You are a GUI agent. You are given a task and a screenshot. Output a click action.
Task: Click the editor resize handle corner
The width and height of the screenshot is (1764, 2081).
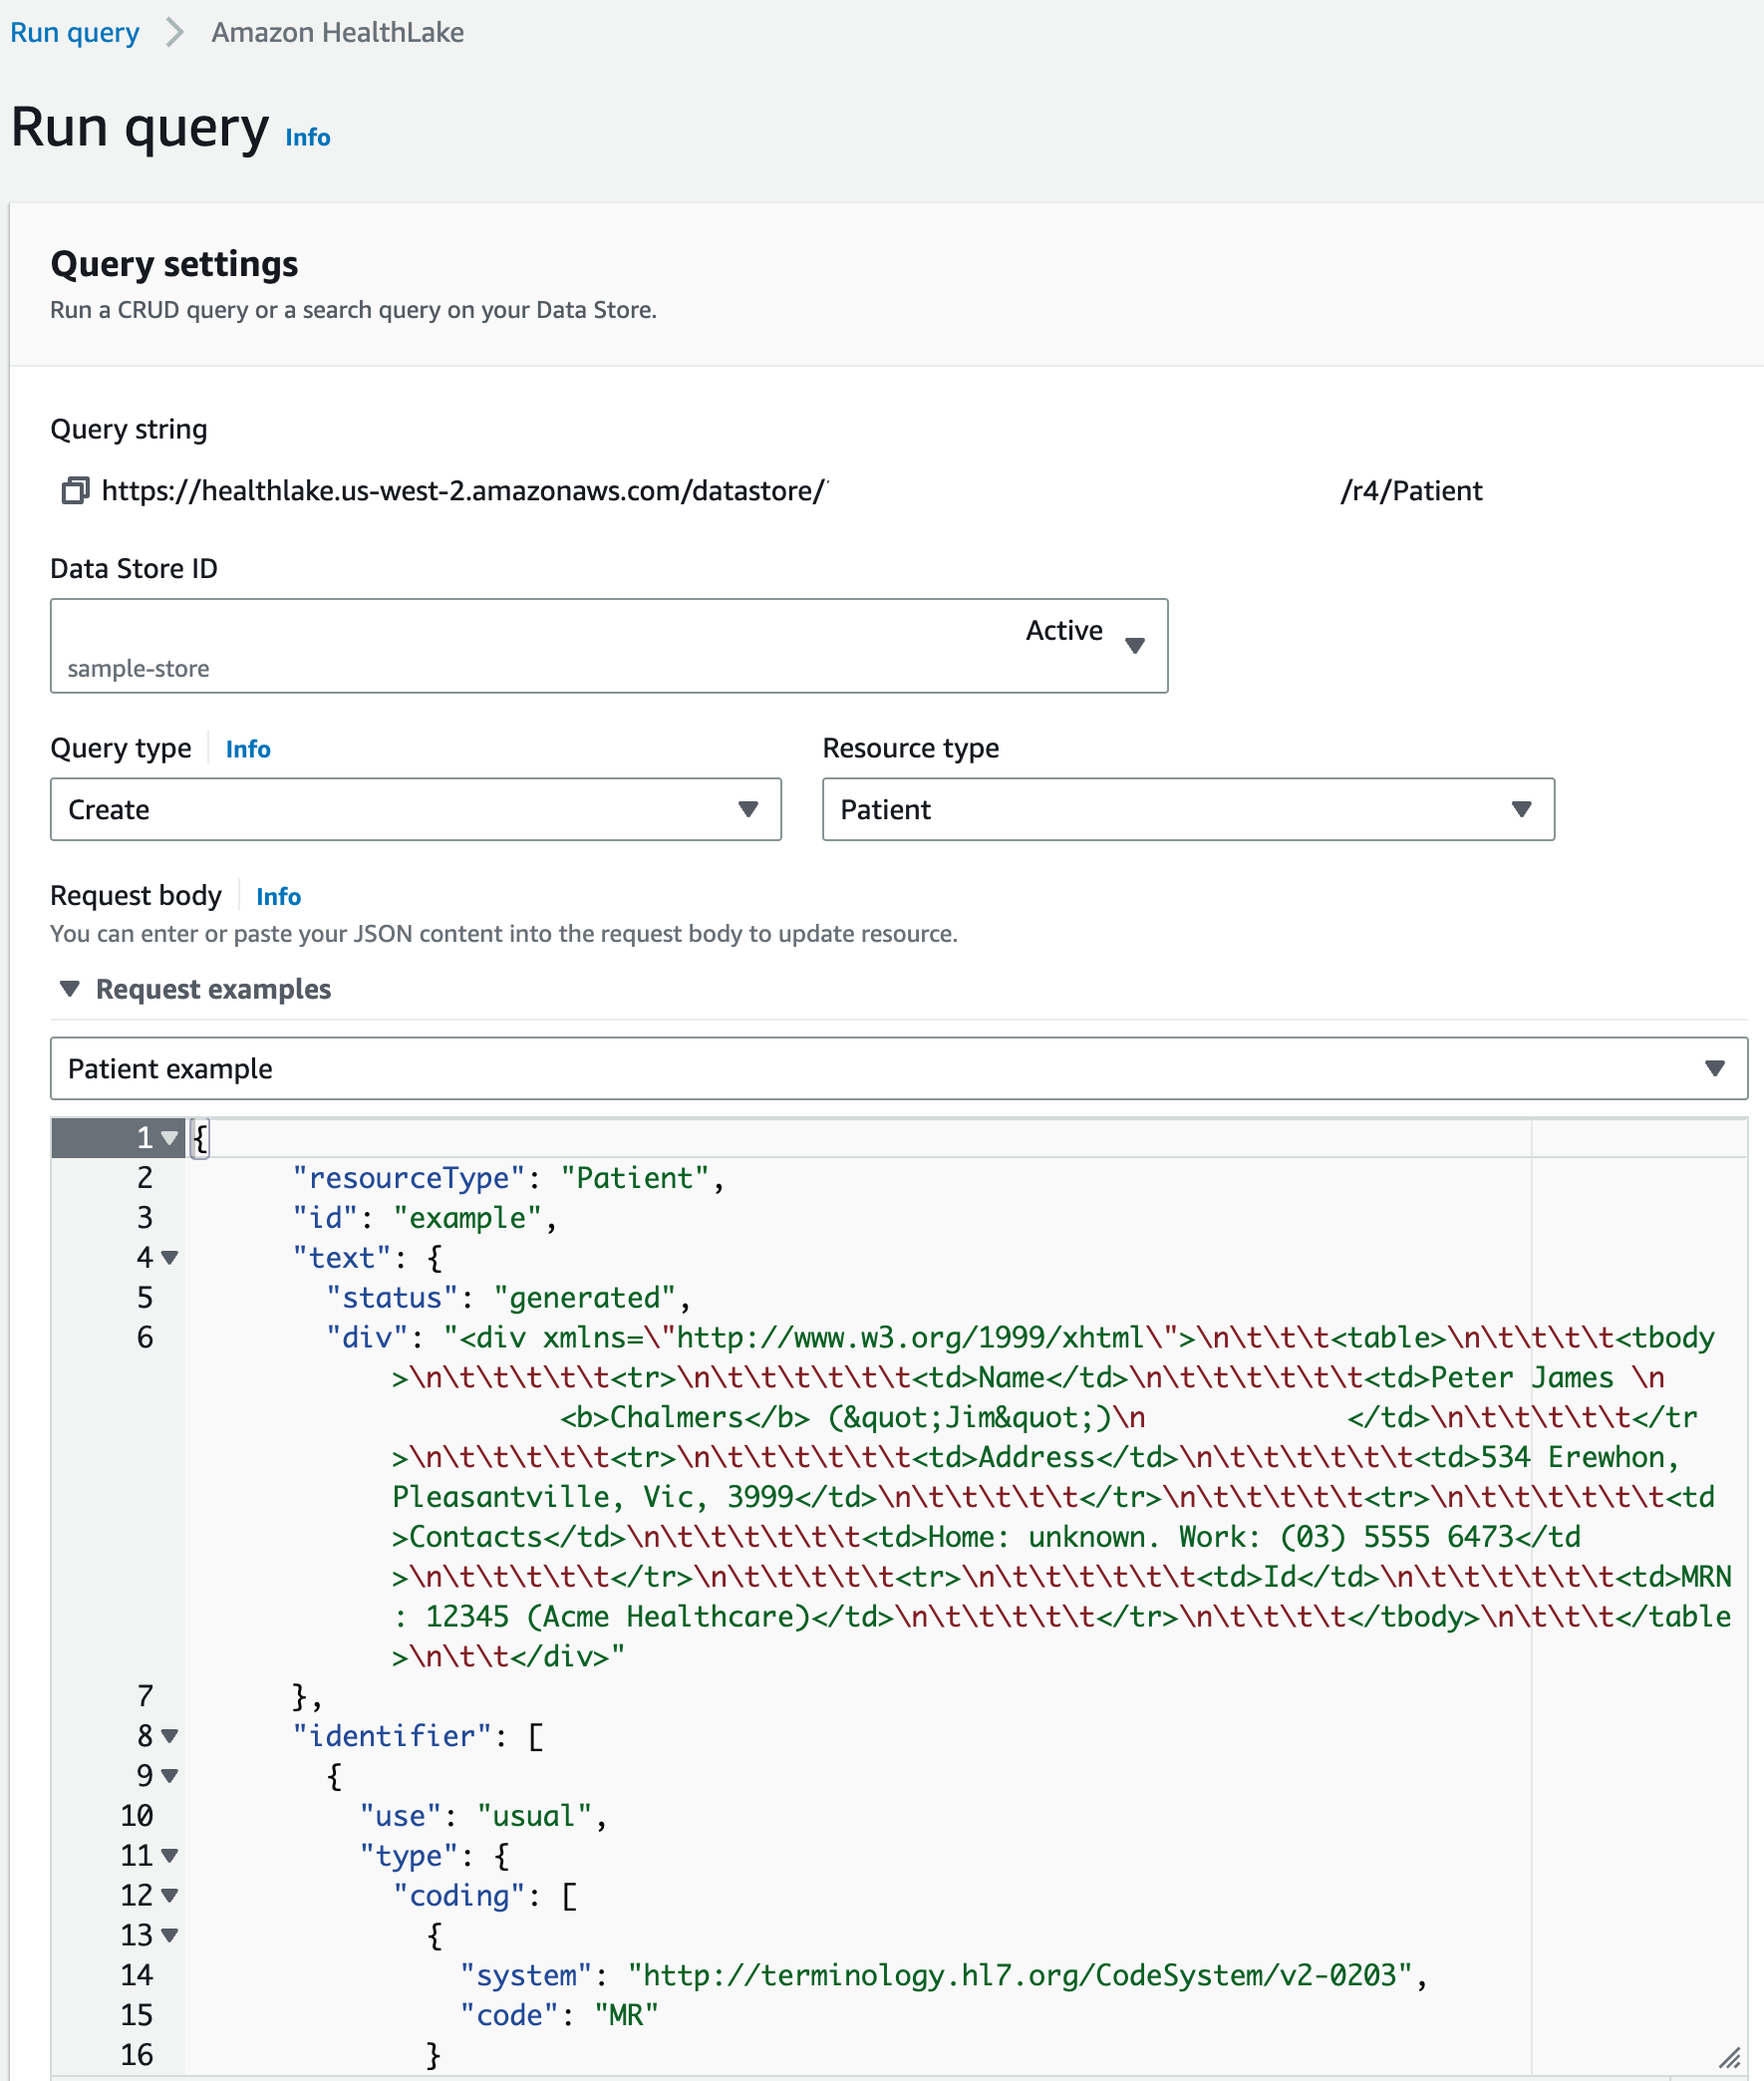(x=1731, y=2059)
